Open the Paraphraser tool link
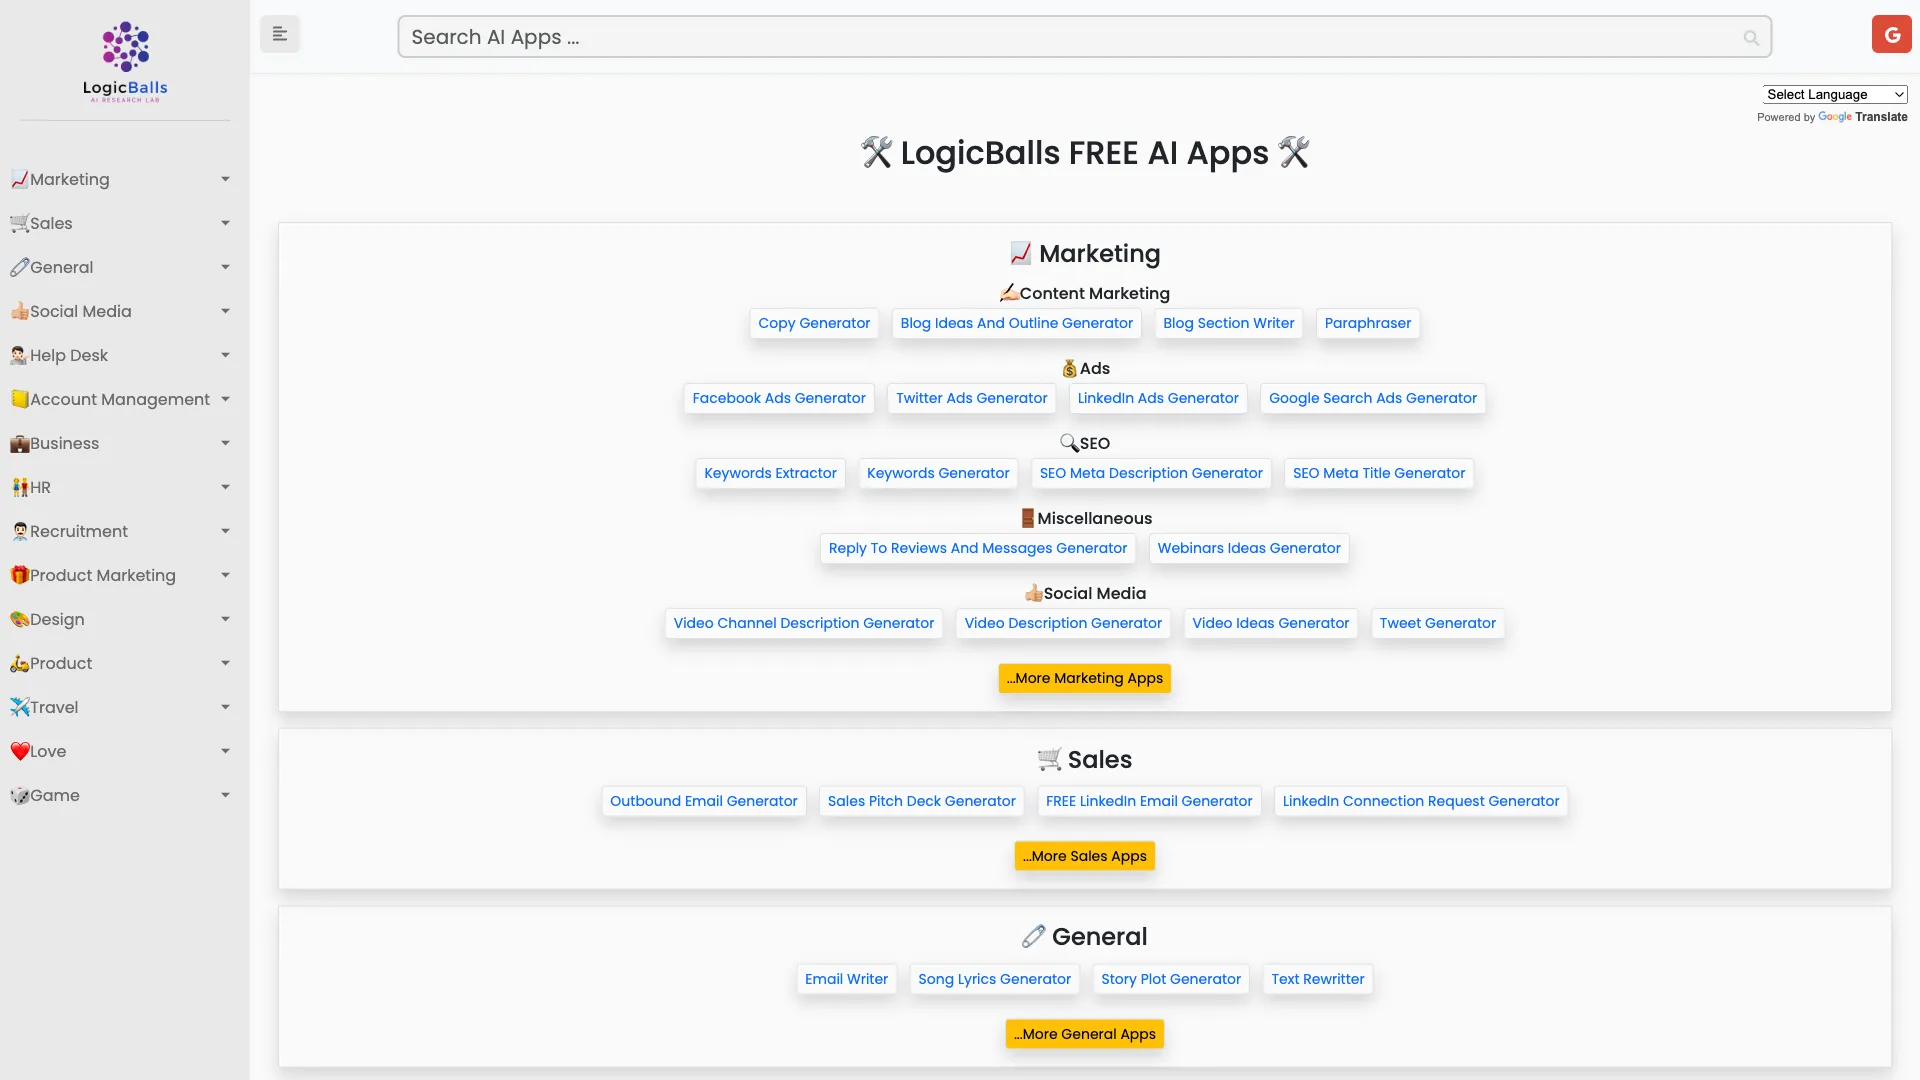The height and width of the screenshot is (1080, 1920). (1368, 323)
